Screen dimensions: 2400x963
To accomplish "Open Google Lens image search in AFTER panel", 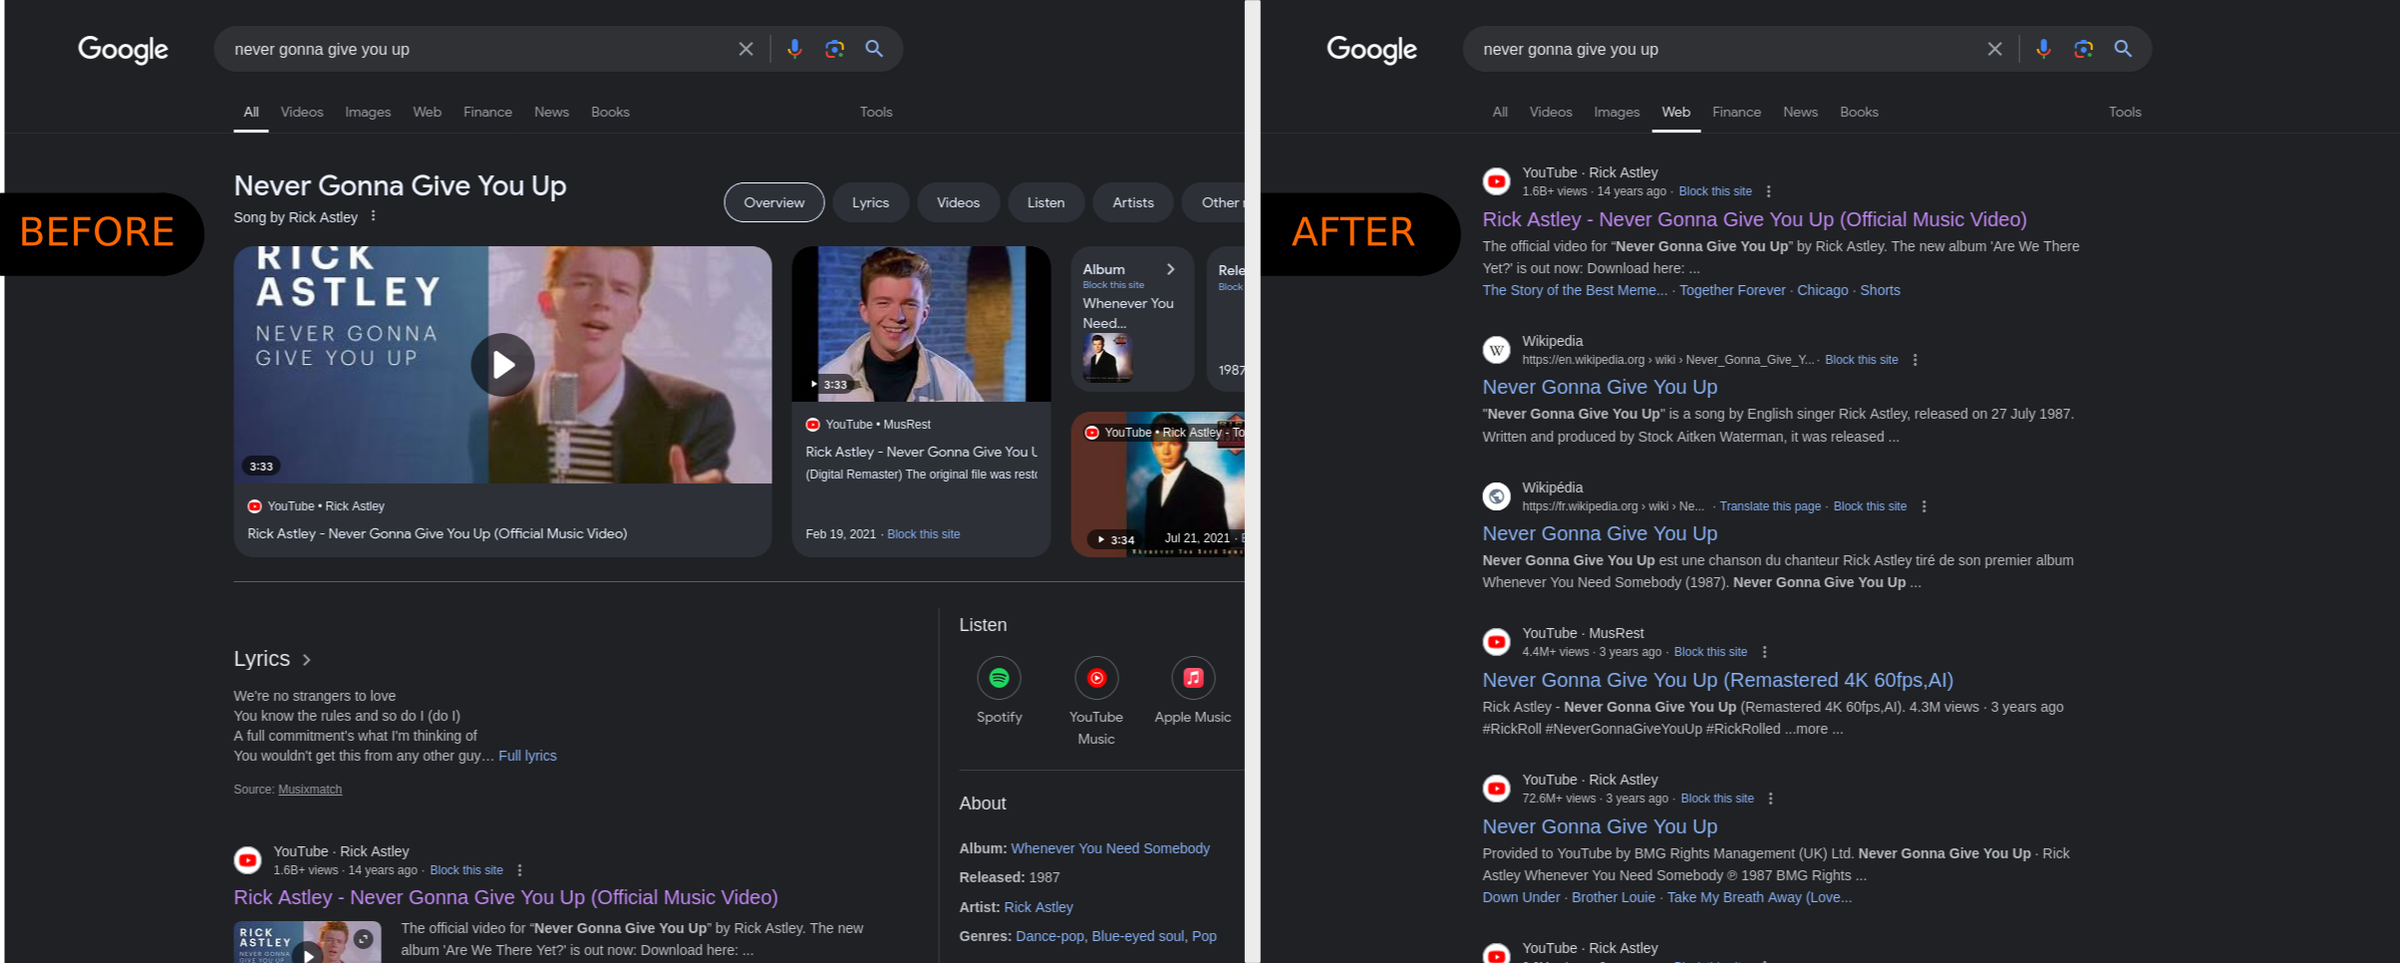I will pos(2084,49).
